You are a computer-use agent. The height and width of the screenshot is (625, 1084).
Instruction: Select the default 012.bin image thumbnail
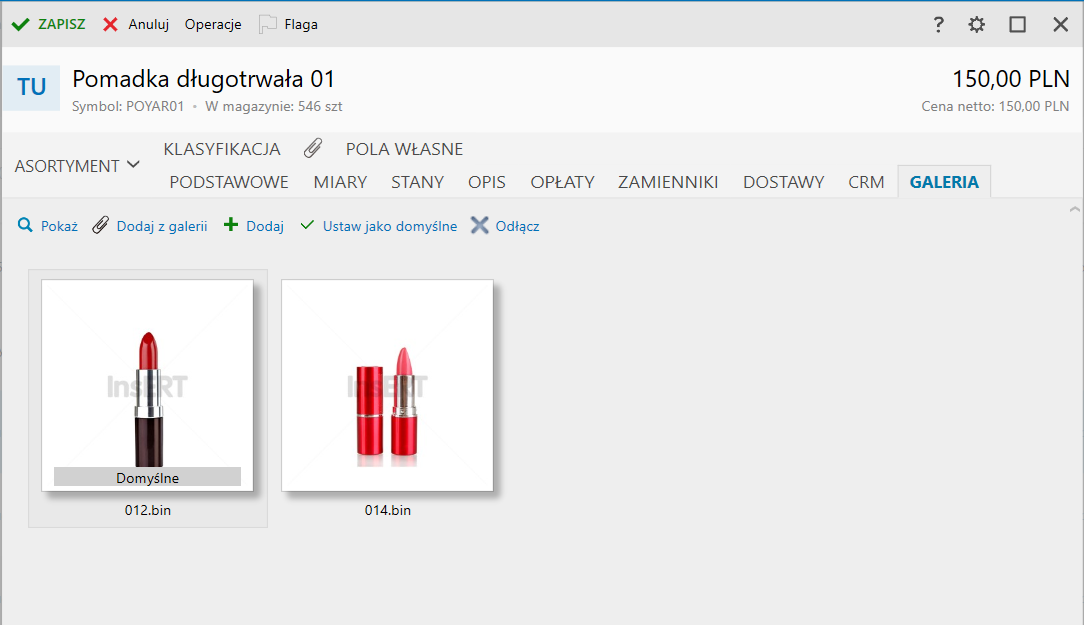147,386
